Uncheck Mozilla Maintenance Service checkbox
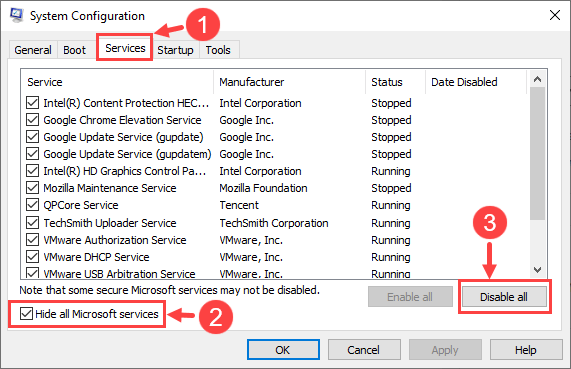The height and width of the screenshot is (369, 571). (32, 188)
